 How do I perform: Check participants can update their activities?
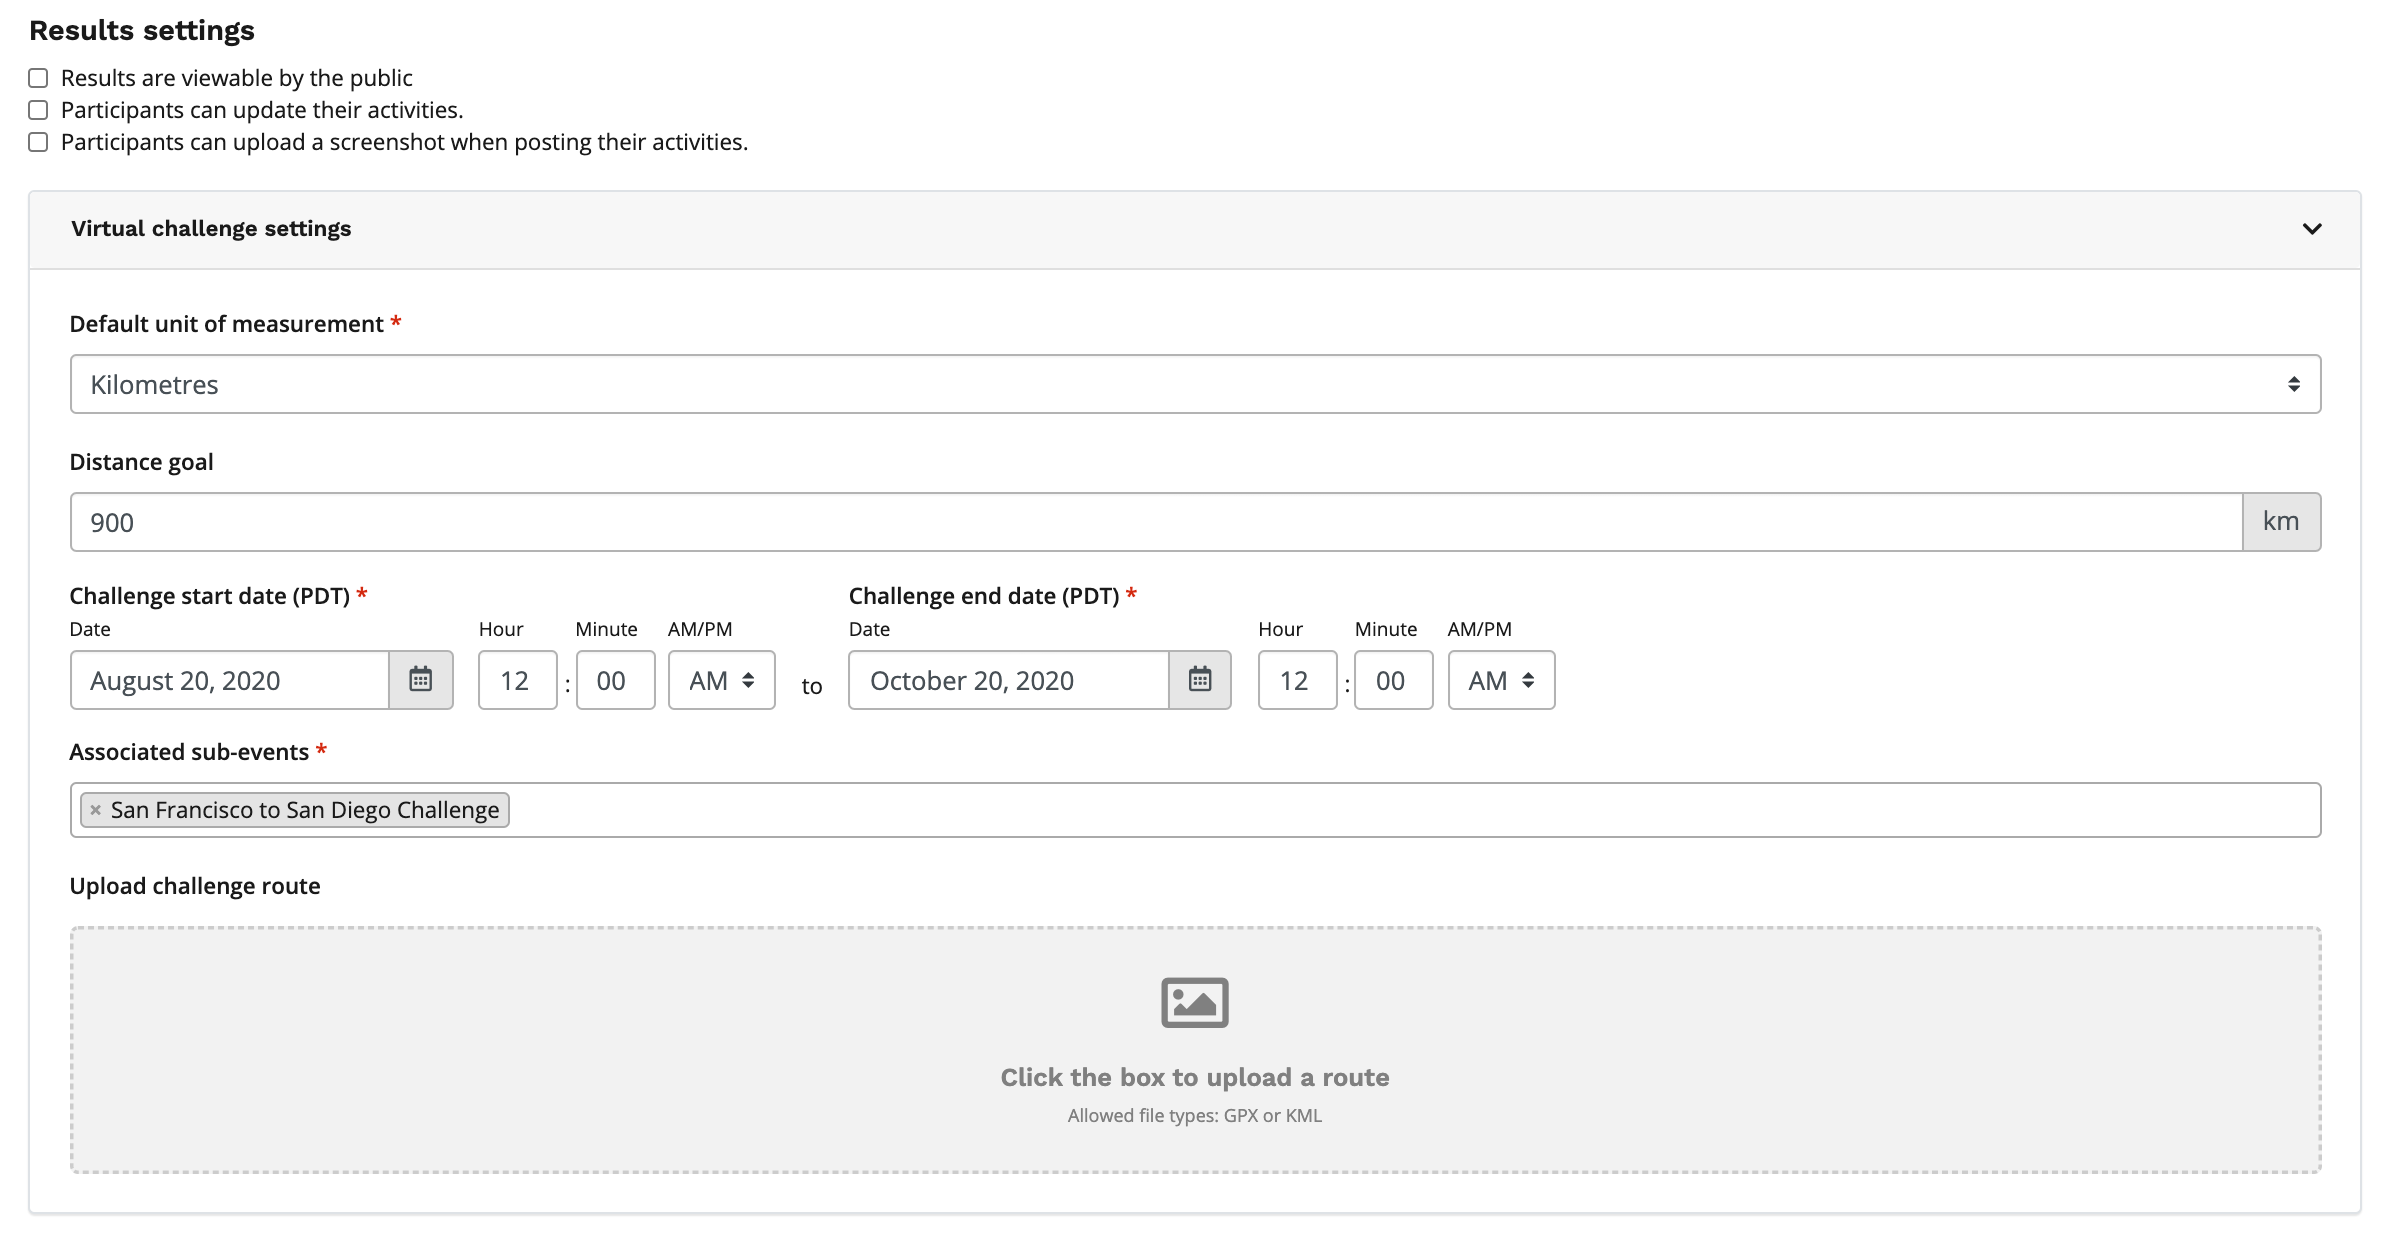38,110
